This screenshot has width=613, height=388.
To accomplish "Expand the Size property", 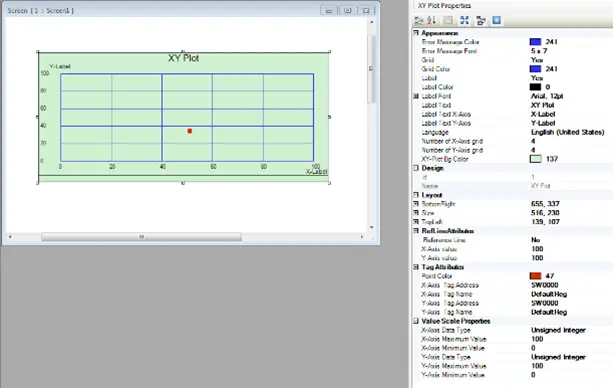I will (416, 212).
